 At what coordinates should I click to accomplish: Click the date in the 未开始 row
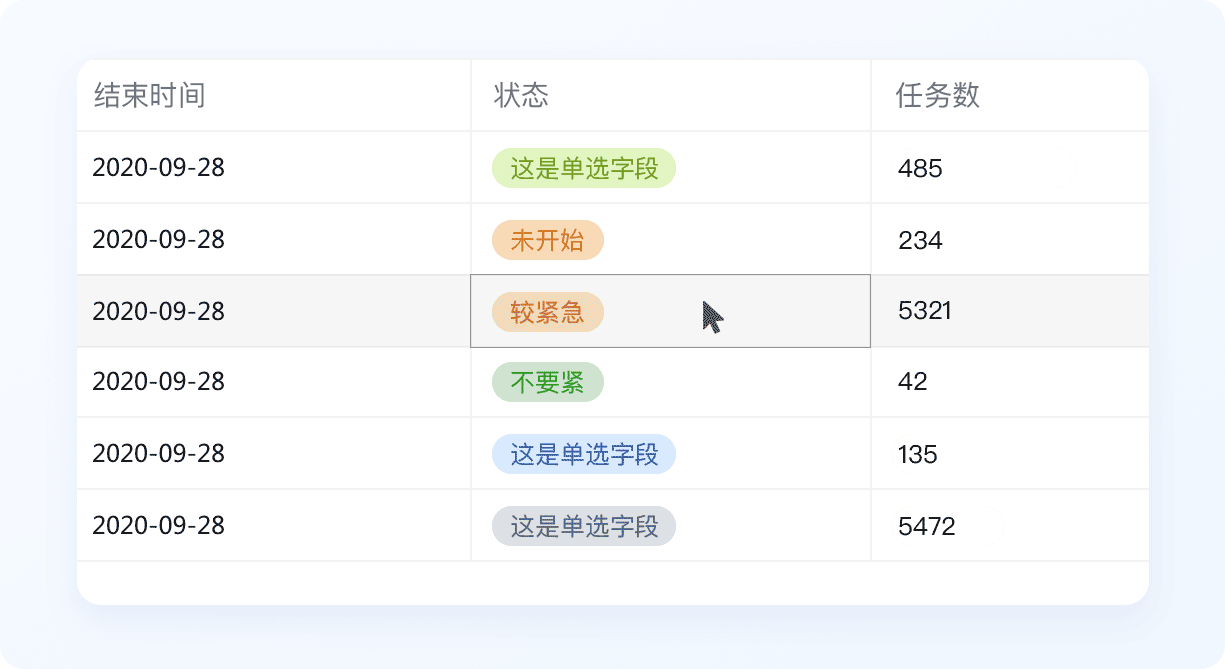(158, 240)
